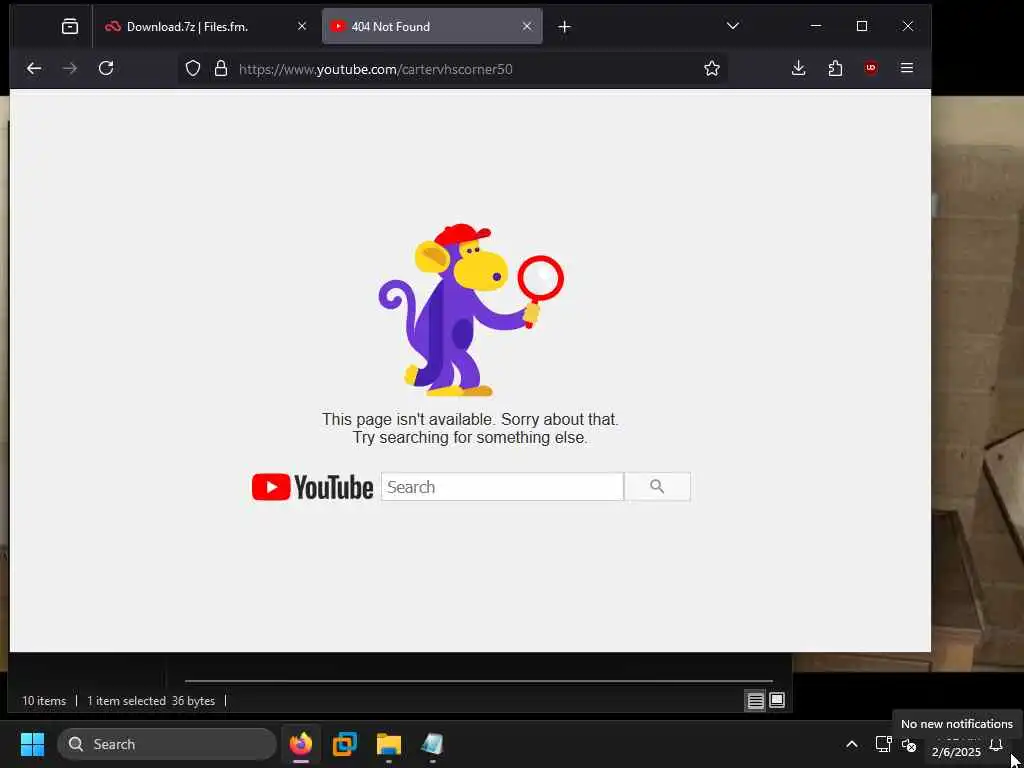Close the Firefox window

pos(908,26)
